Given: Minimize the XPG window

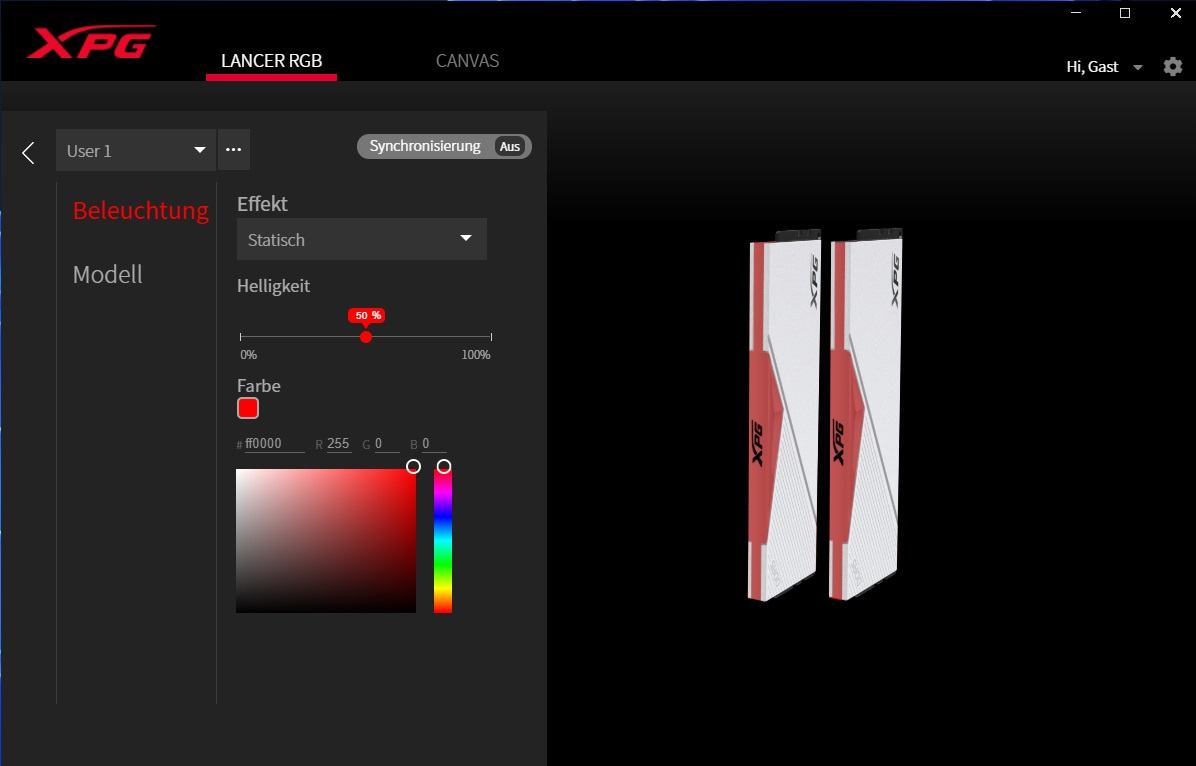Looking at the screenshot, I should pyautogui.click(x=1075, y=13).
